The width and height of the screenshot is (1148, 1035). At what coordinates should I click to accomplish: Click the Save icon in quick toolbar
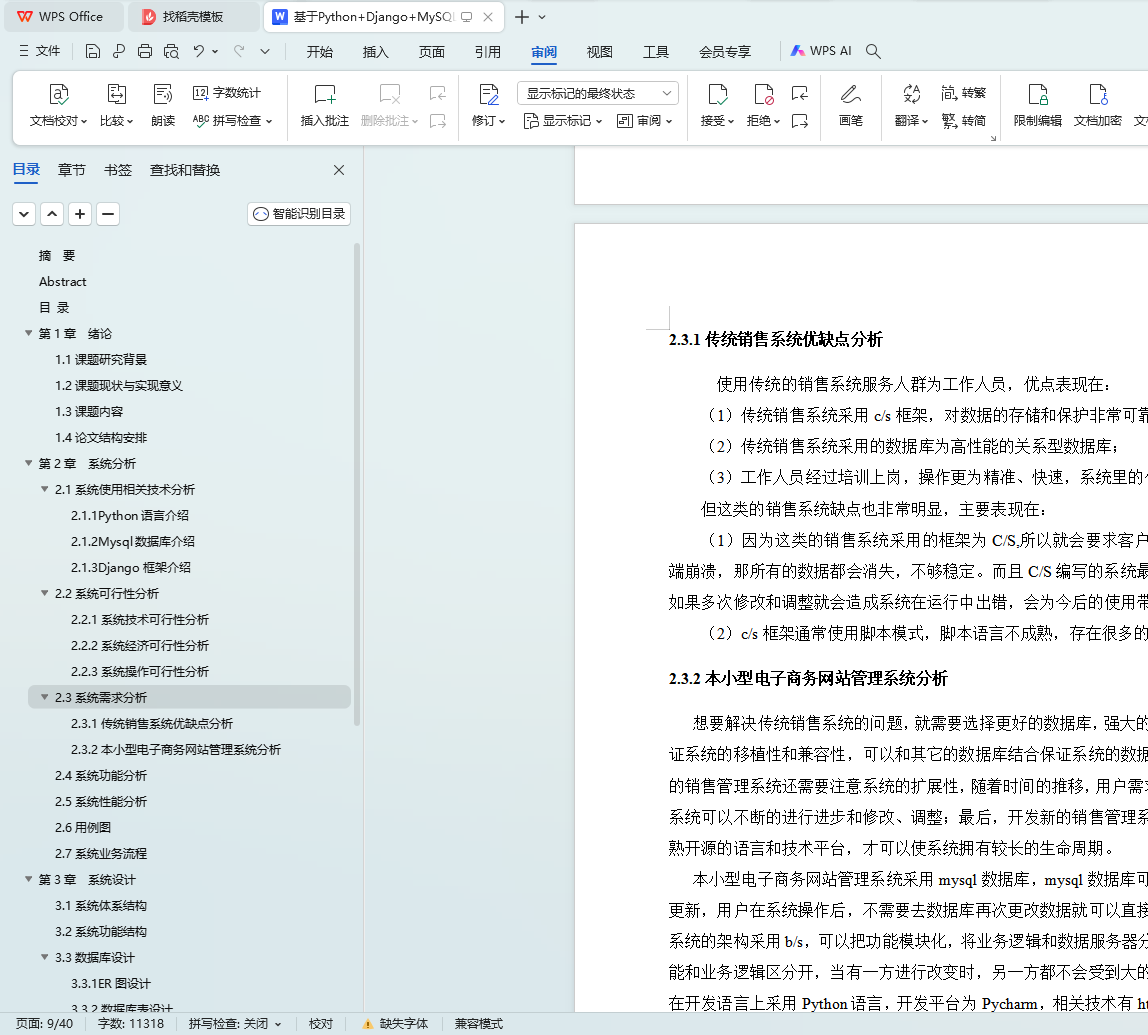[x=92, y=51]
